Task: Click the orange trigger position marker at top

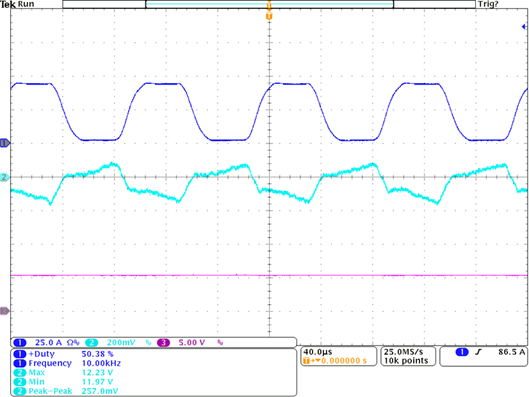Action: [x=269, y=16]
